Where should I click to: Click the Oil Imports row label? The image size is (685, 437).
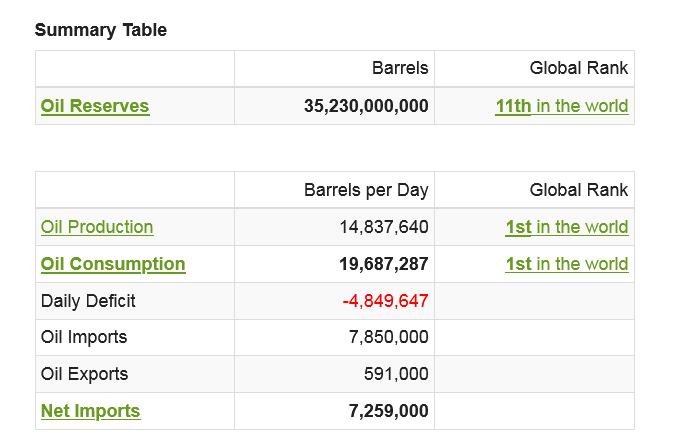(84, 337)
